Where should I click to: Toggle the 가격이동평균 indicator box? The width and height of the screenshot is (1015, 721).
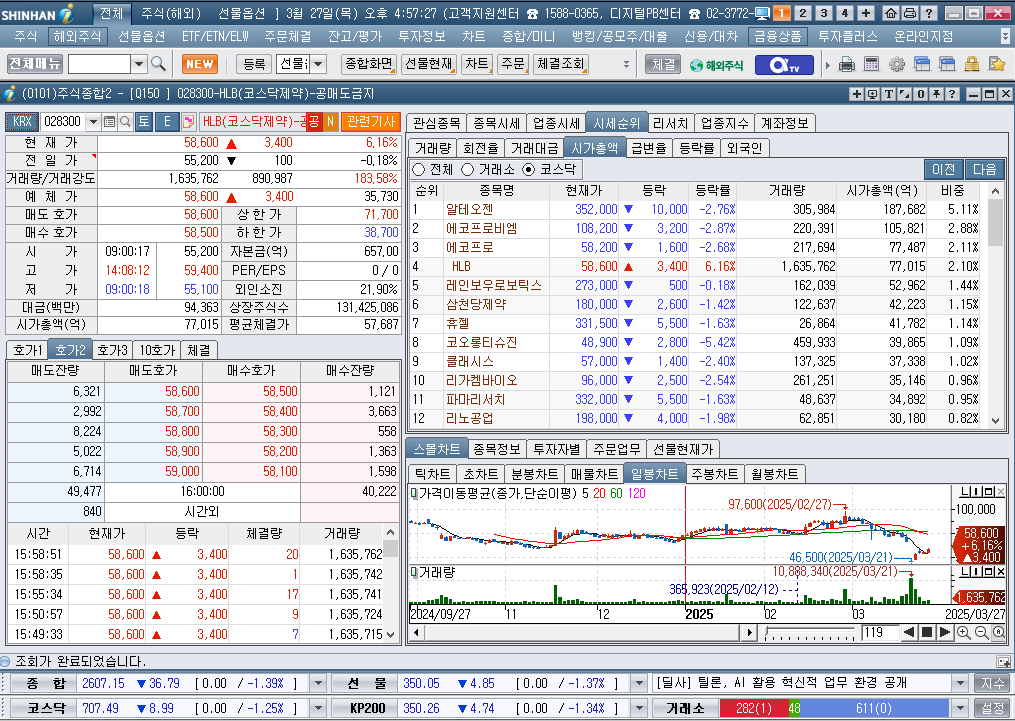413,493
